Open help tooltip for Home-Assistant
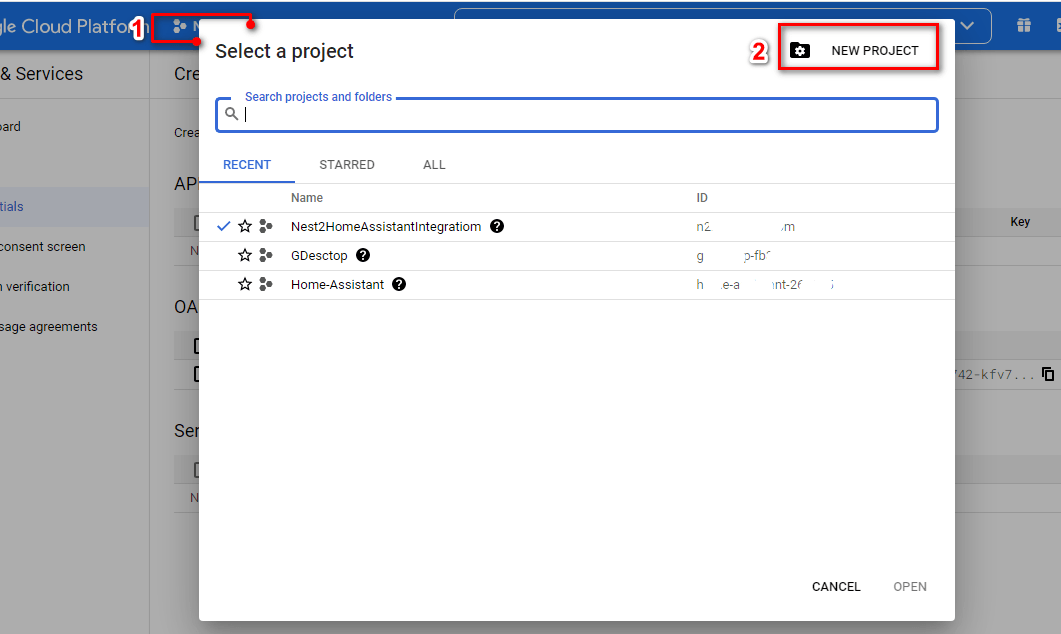Image resolution: width=1061 pixels, height=634 pixels. tap(399, 285)
